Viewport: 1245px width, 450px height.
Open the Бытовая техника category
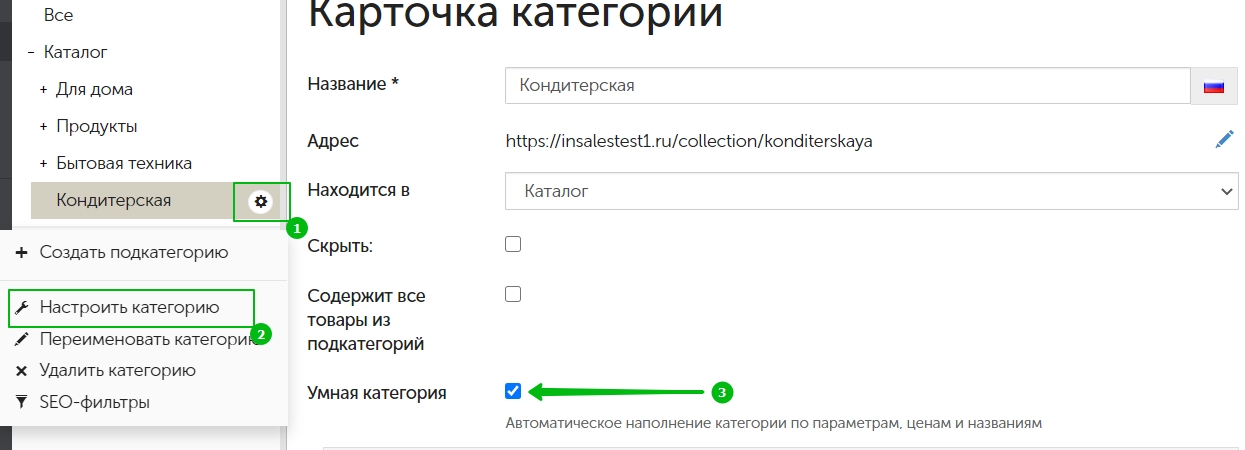click(124, 163)
